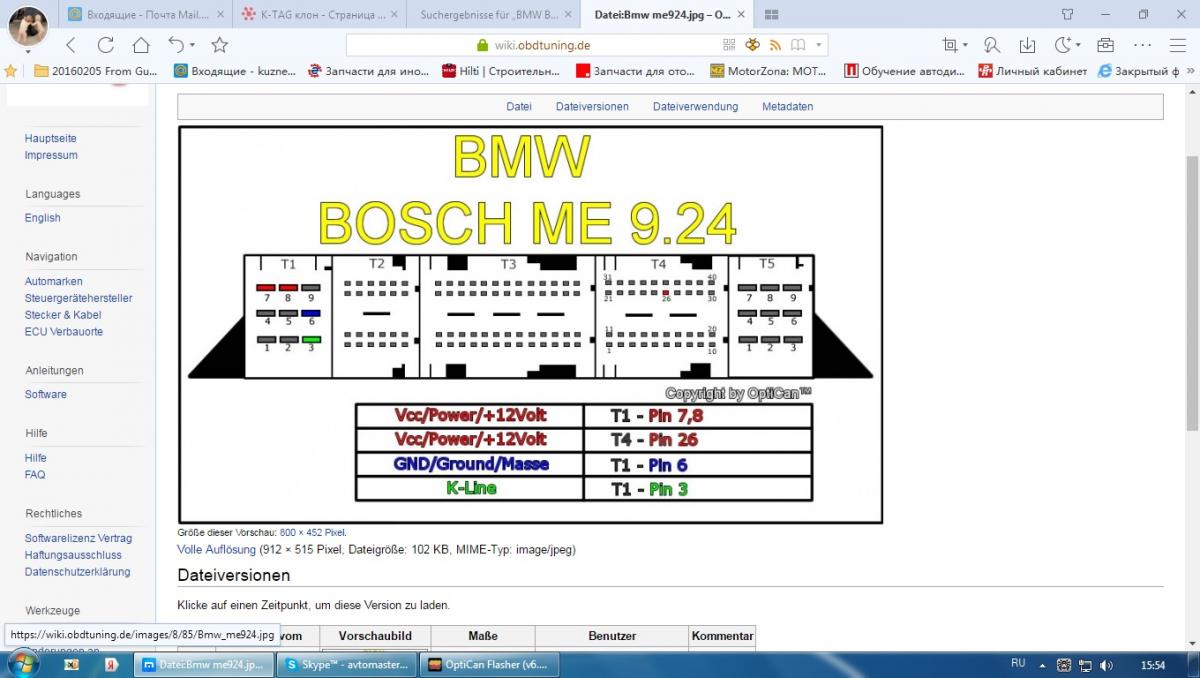The width and height of the screenshot is (1200, 678).
Task: Open the Hilti Строительн... bookmark
Action: (499, 71)
